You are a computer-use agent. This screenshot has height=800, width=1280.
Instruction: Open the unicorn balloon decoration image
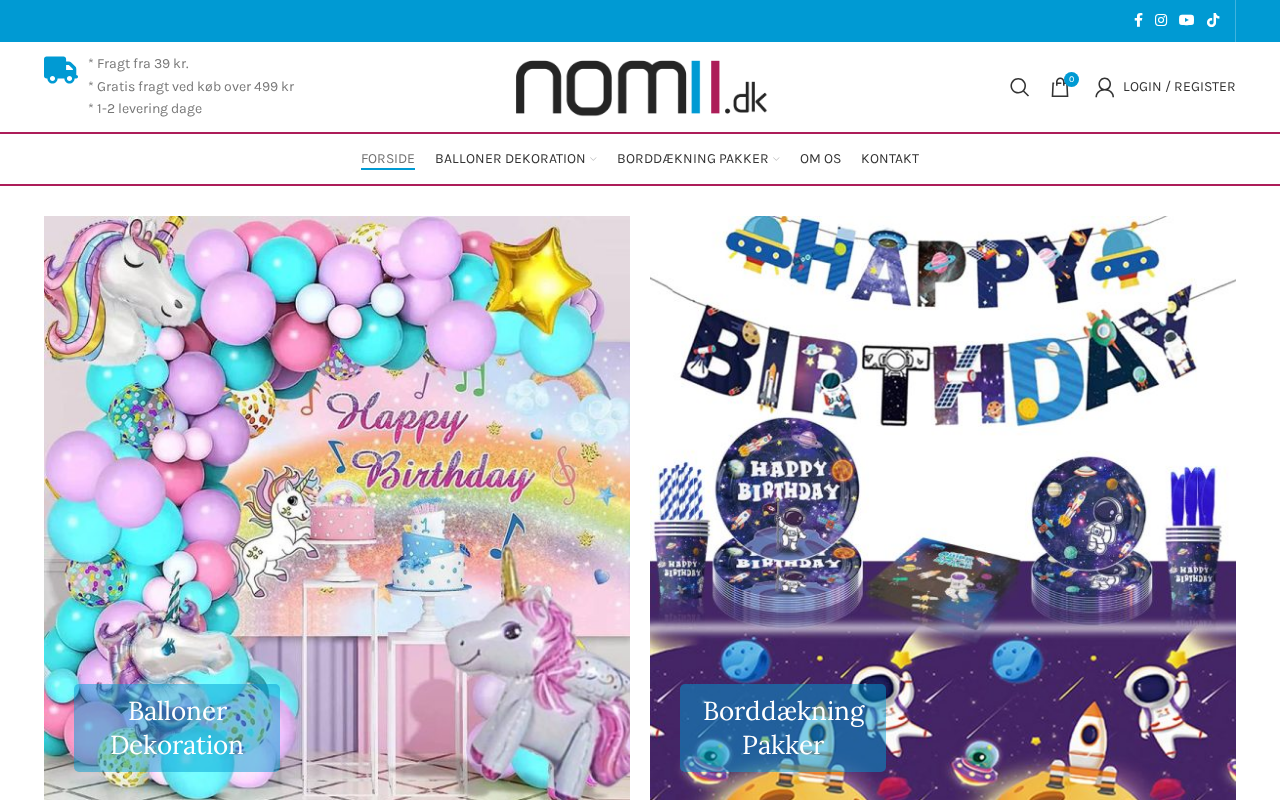point(337,450)
